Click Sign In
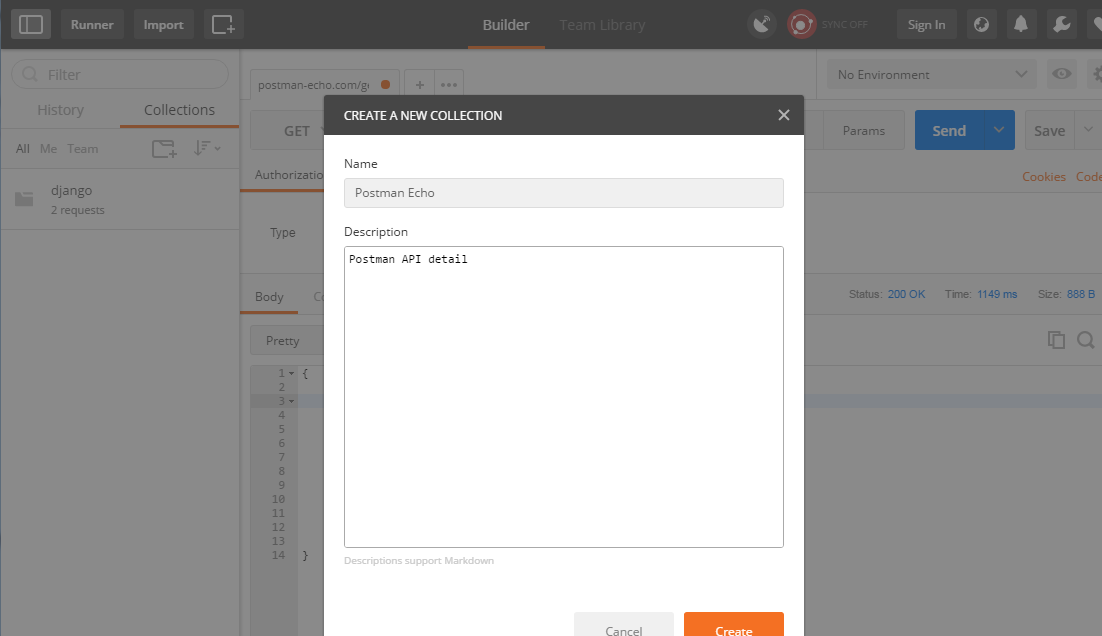The width and height of the screenshot is (1102, 636). coord(926,25)
